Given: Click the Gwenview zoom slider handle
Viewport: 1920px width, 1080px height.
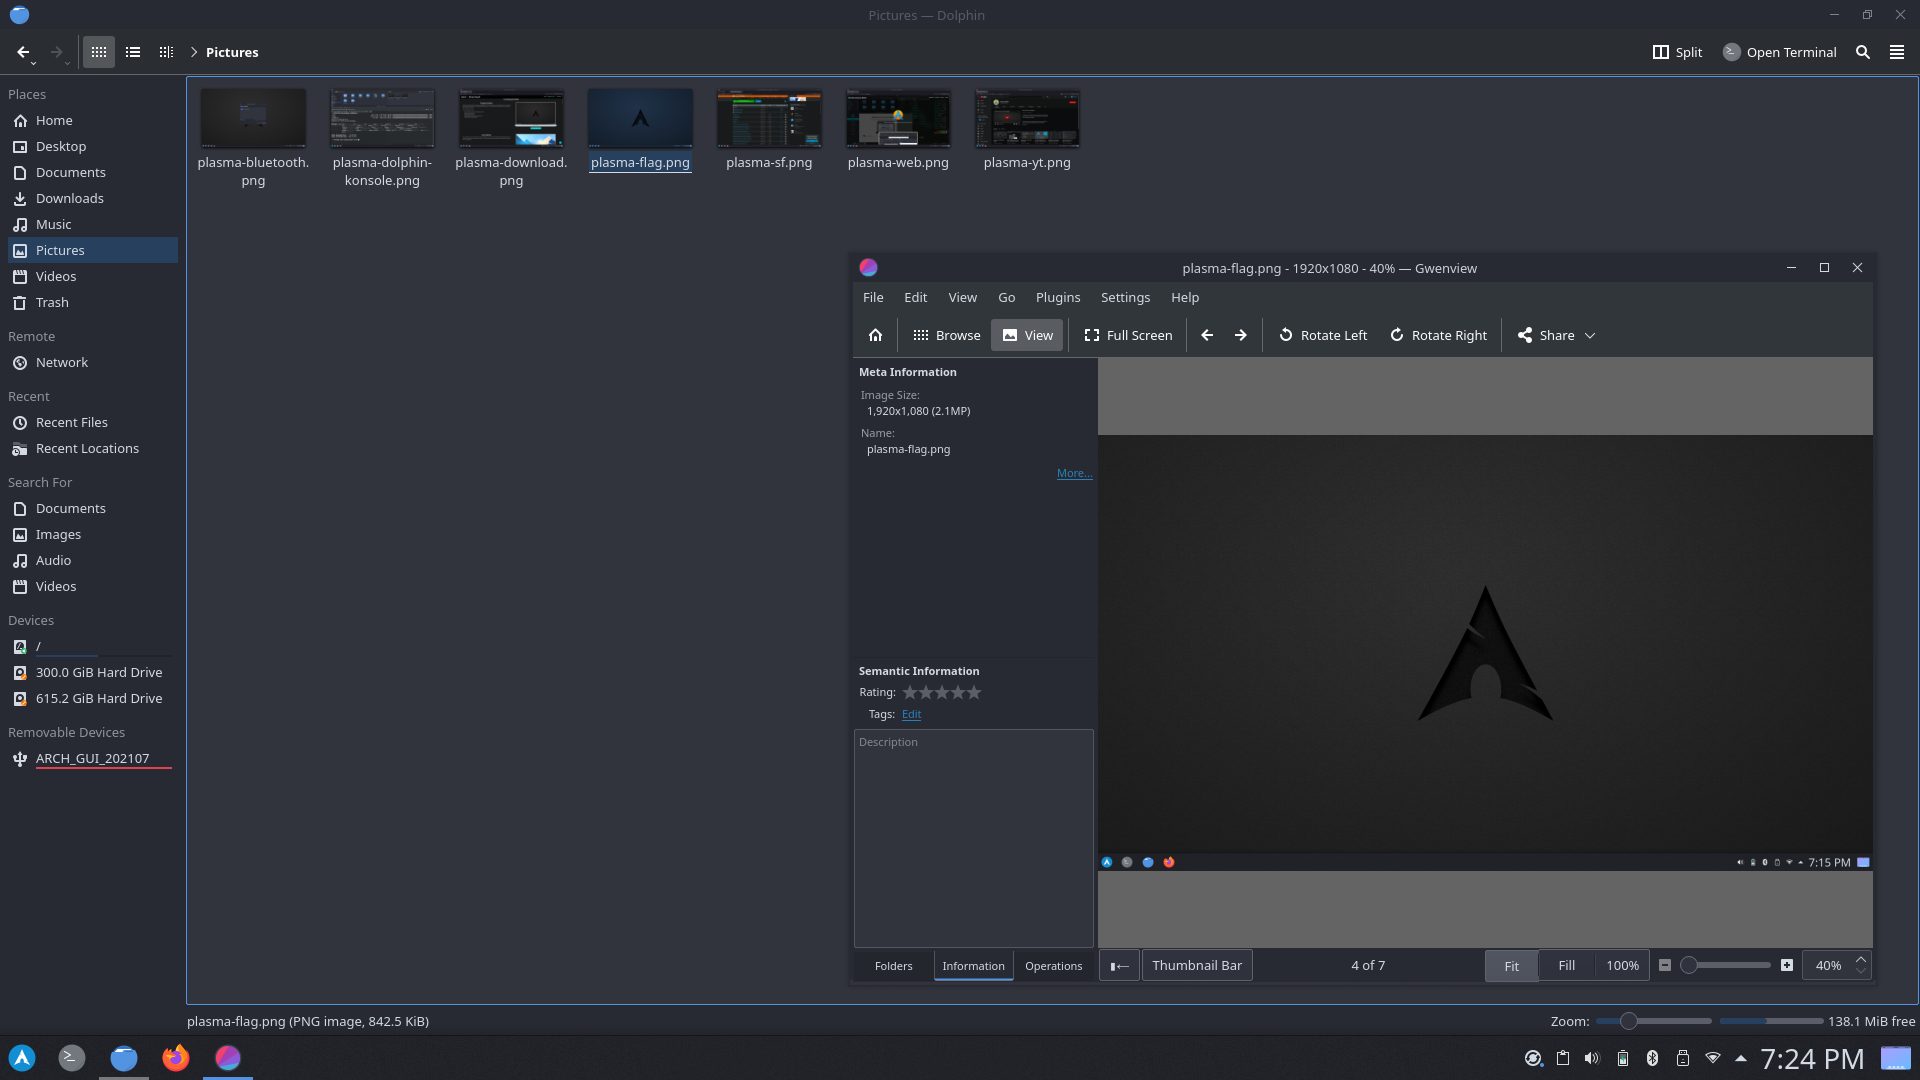Looking at the screenshot, I should 1689,966.
